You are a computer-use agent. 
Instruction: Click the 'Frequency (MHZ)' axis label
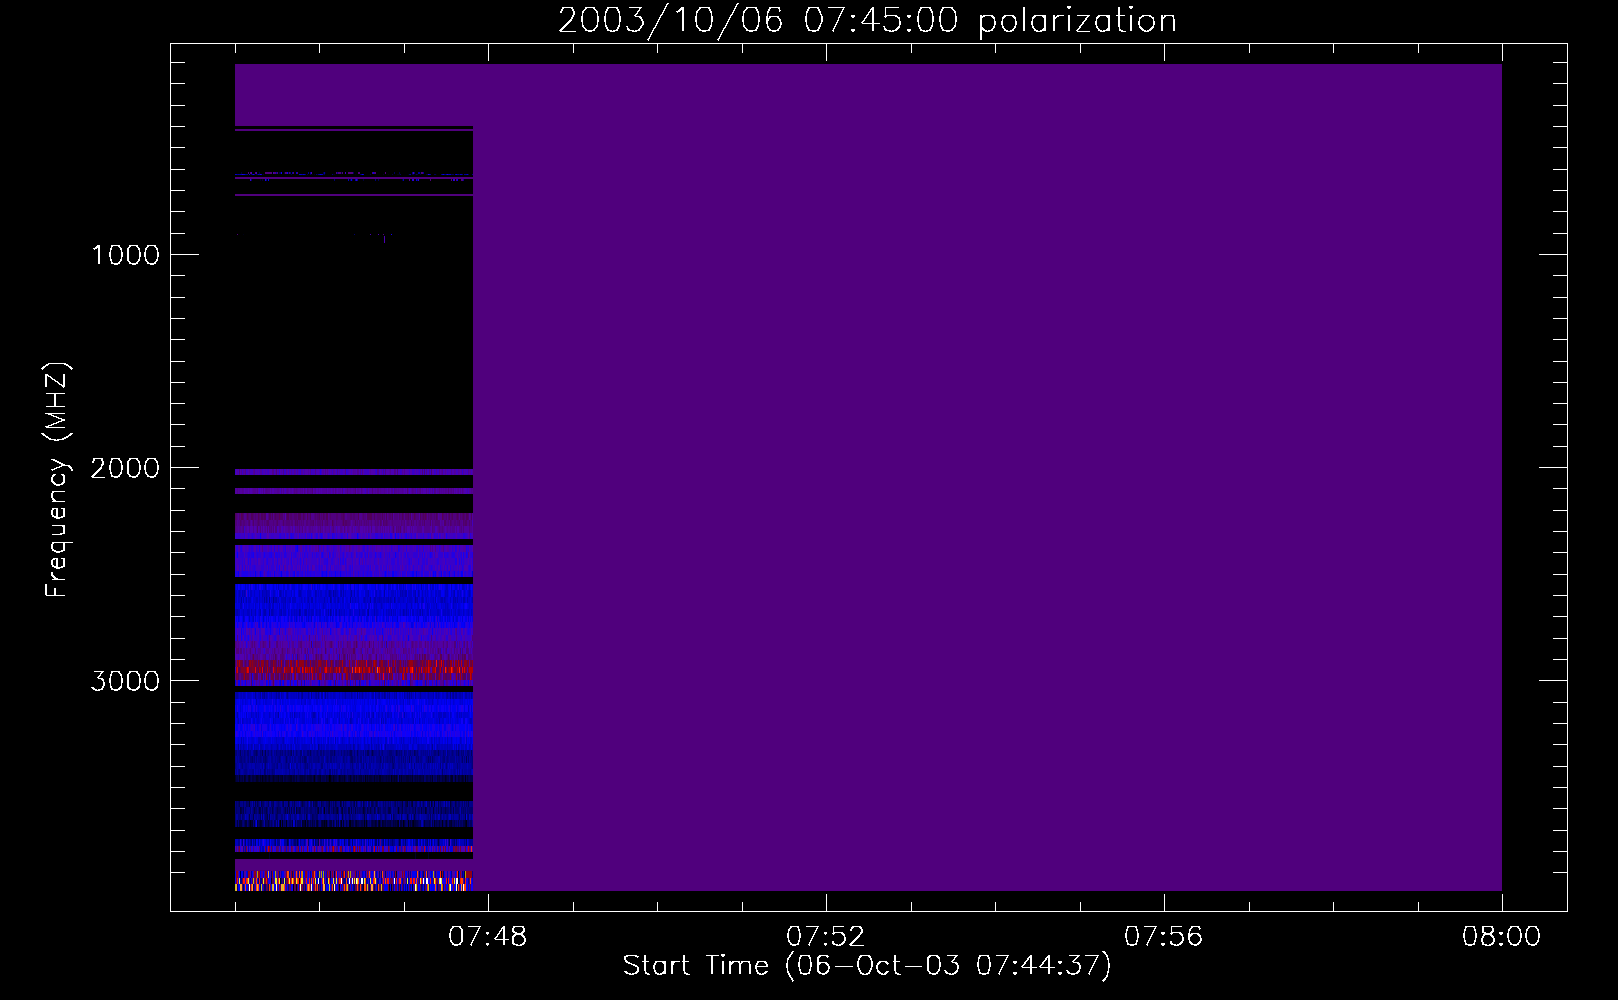pos(58,481)
